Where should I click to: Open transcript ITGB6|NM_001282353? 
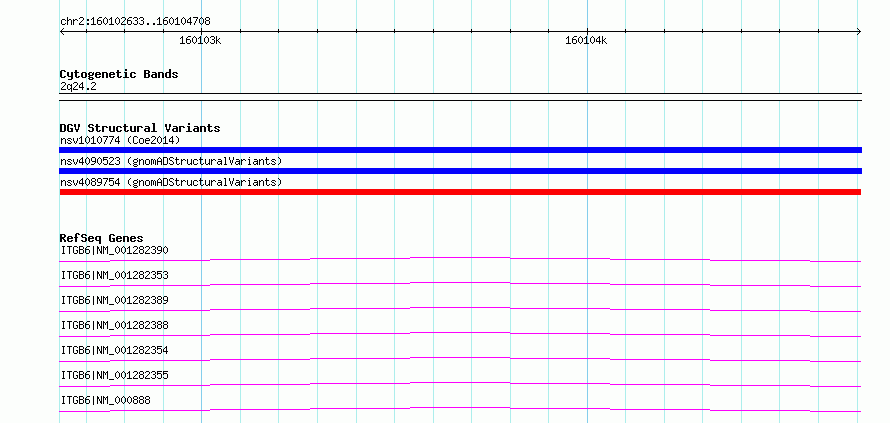pyautogui.click(x=115, y=275)
